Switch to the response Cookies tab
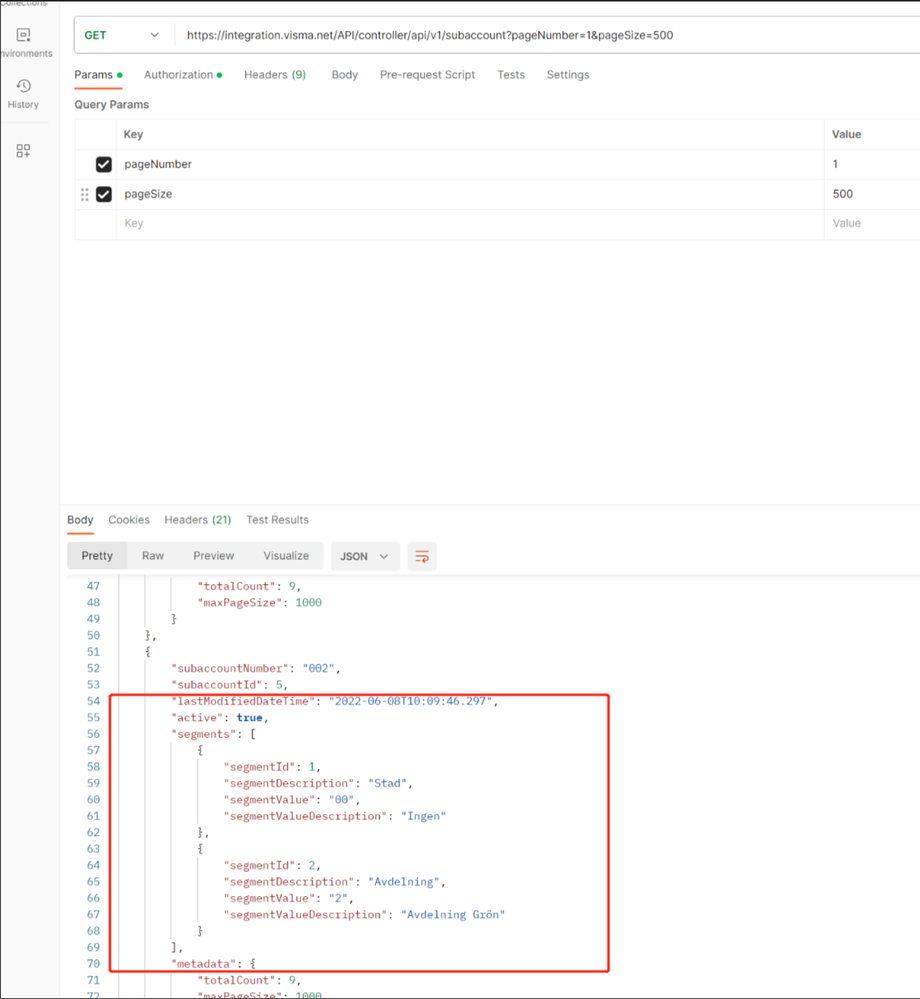This screenshot has height=999, width=920. [x=129, y=520]
